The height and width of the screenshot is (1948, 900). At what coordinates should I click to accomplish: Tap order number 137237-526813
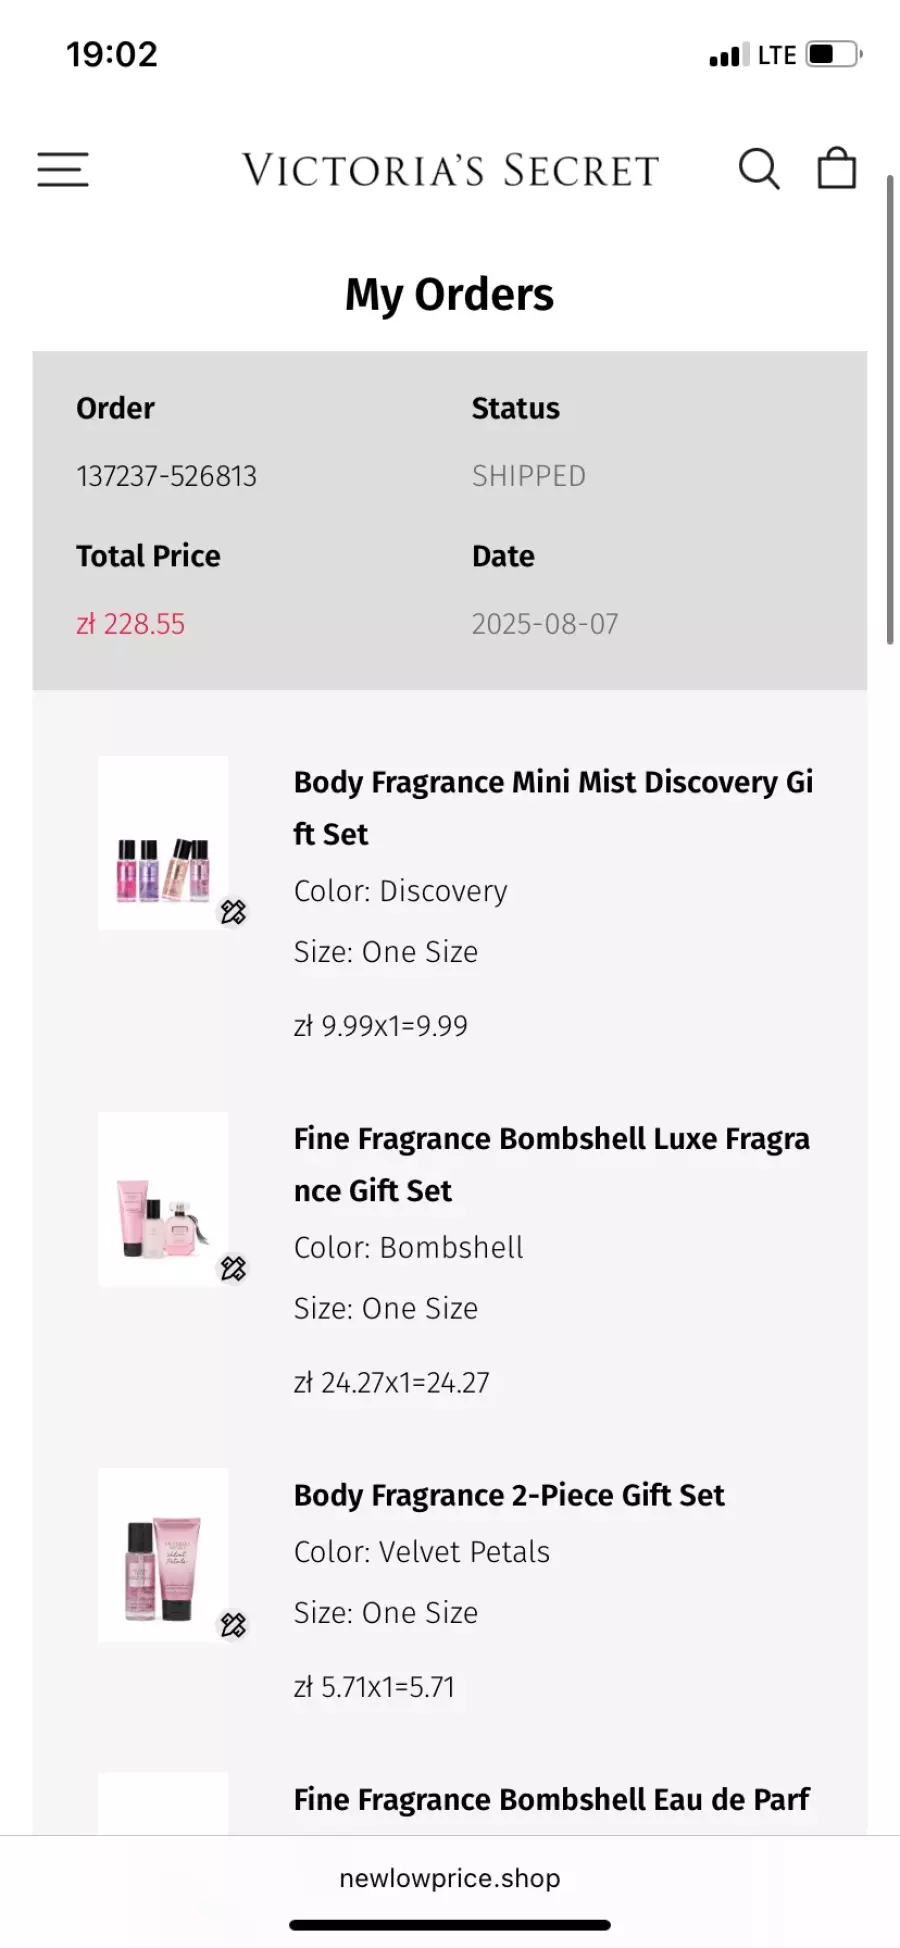(x=167, y=476)
